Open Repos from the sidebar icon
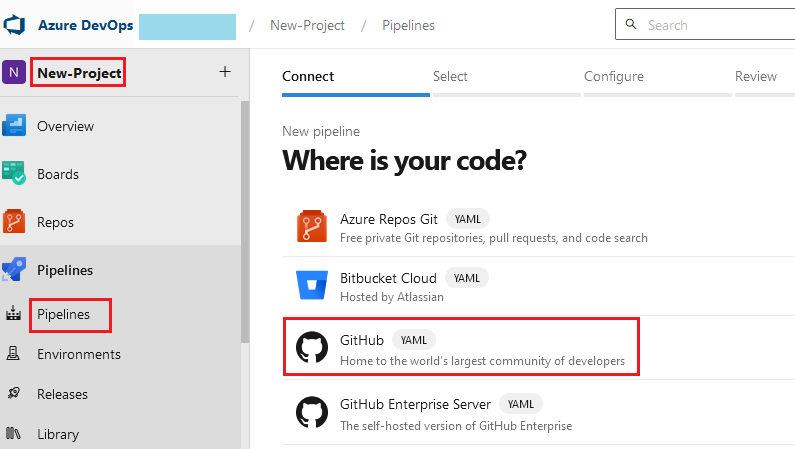795x449 pixels. 15,222
